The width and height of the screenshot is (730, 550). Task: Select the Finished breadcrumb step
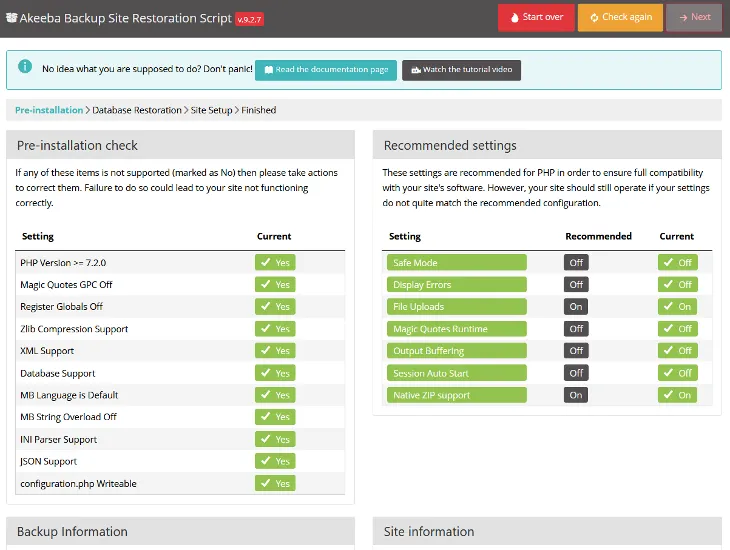[258, 110]
